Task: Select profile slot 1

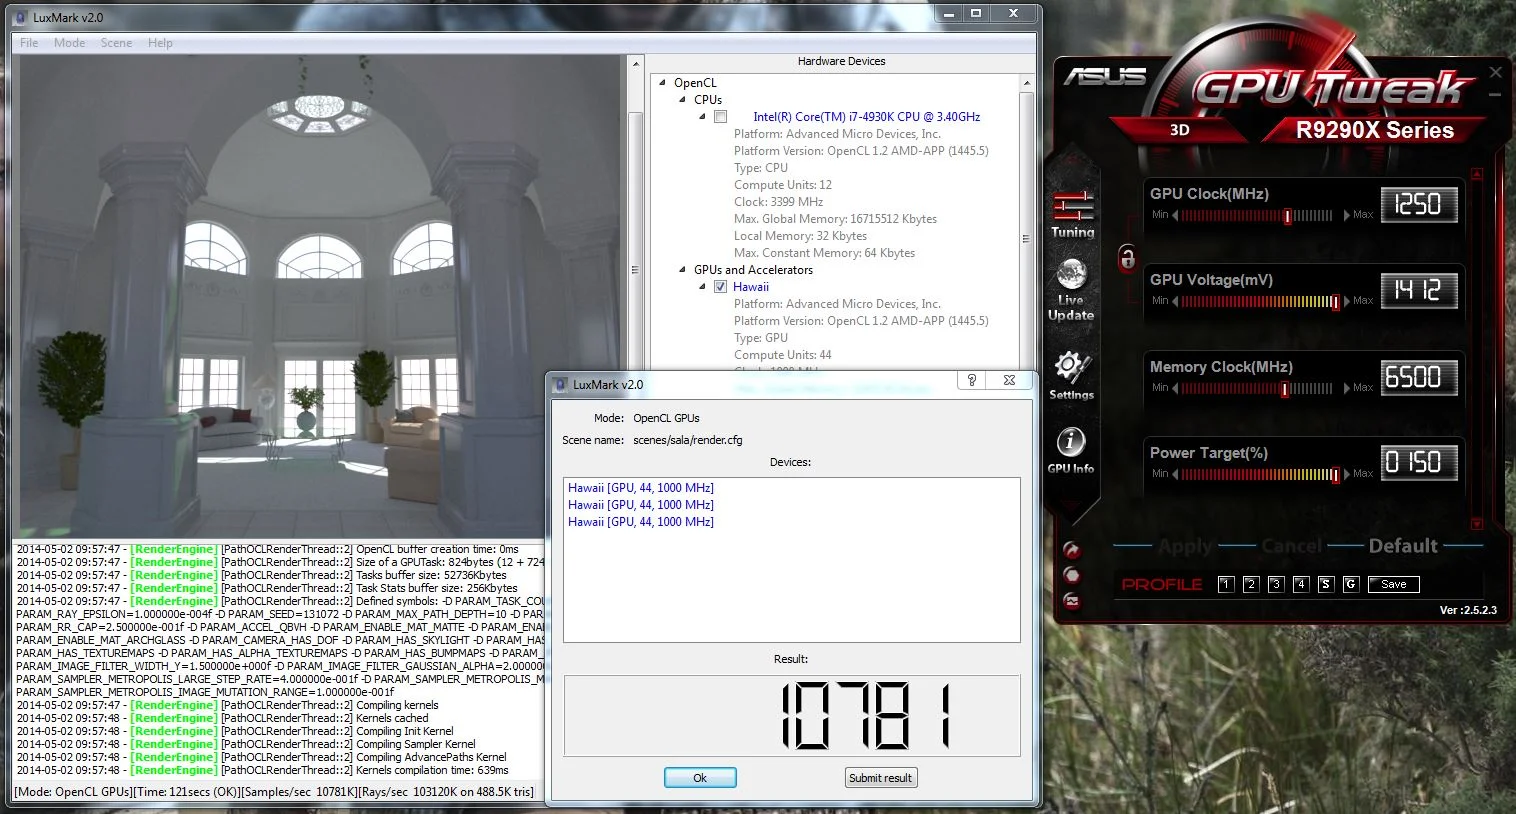Action: (1226, 584)
